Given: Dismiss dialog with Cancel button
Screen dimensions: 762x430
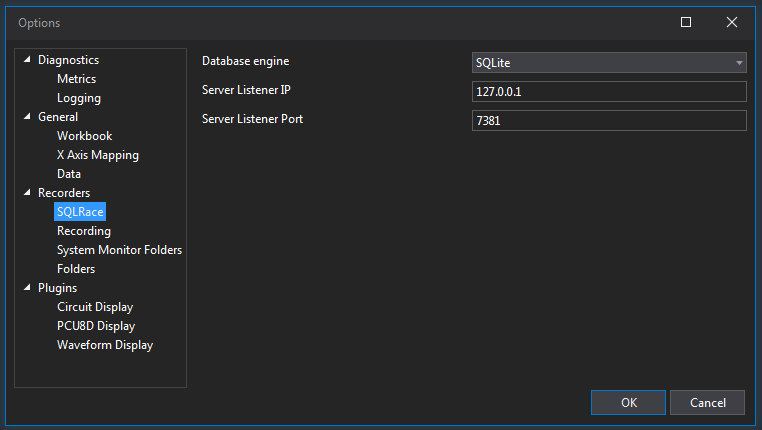Looking at the screenshot, I should coord(708,402).
